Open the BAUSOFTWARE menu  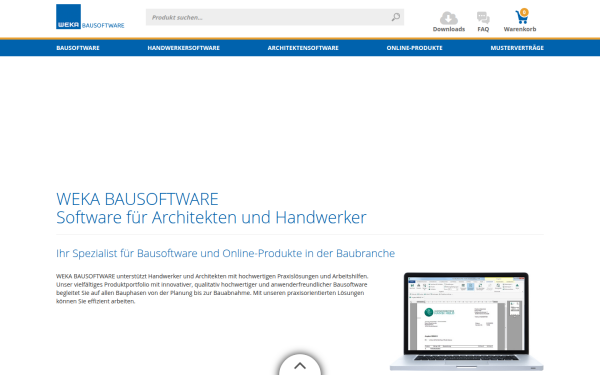78,48
